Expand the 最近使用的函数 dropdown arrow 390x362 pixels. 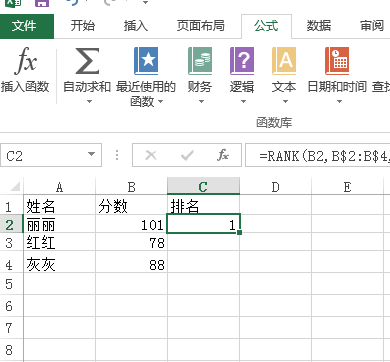pyautogui.click(x=161, y=101)
